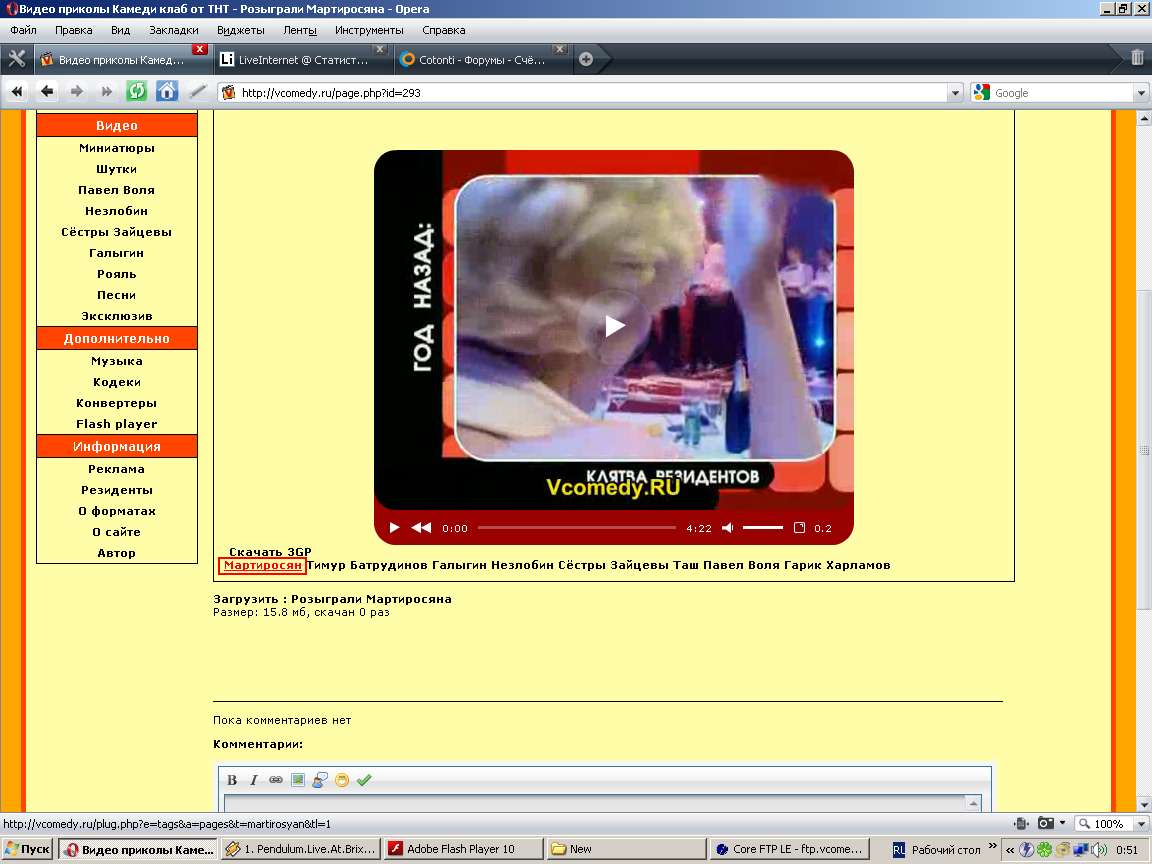
Task: Mute the video player sound
Action: [x=728, y=528]
